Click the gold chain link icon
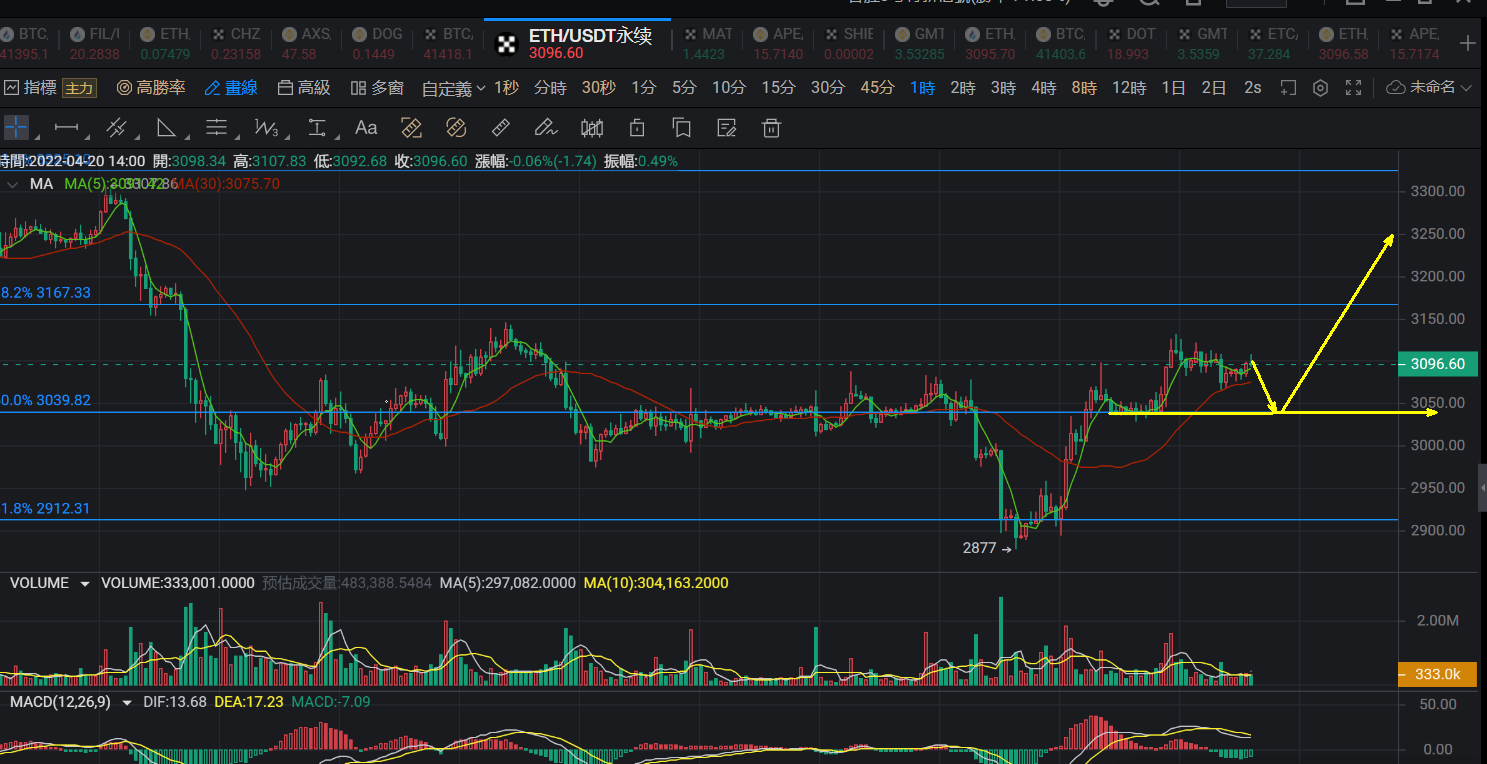1487x764 pixels. pos(456,128)
